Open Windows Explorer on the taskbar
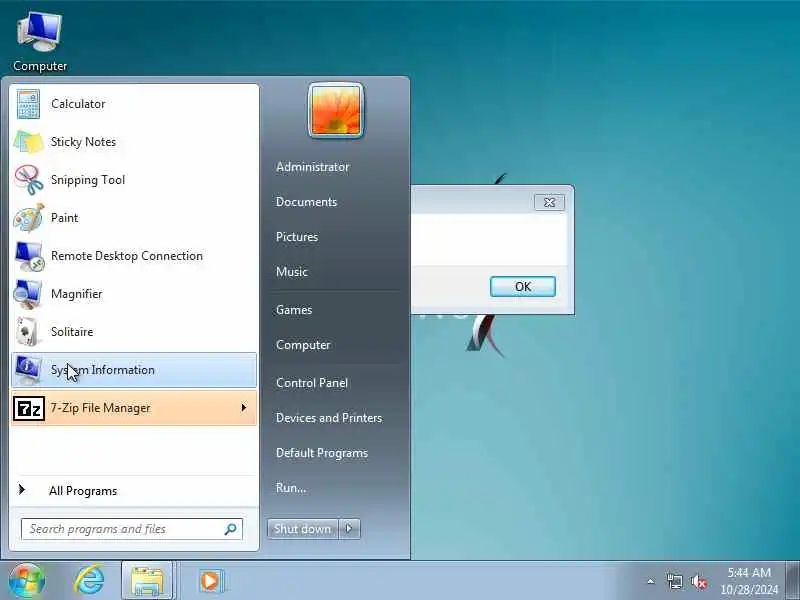The width and height of the screenshot is (800, 600). (148, 581)
